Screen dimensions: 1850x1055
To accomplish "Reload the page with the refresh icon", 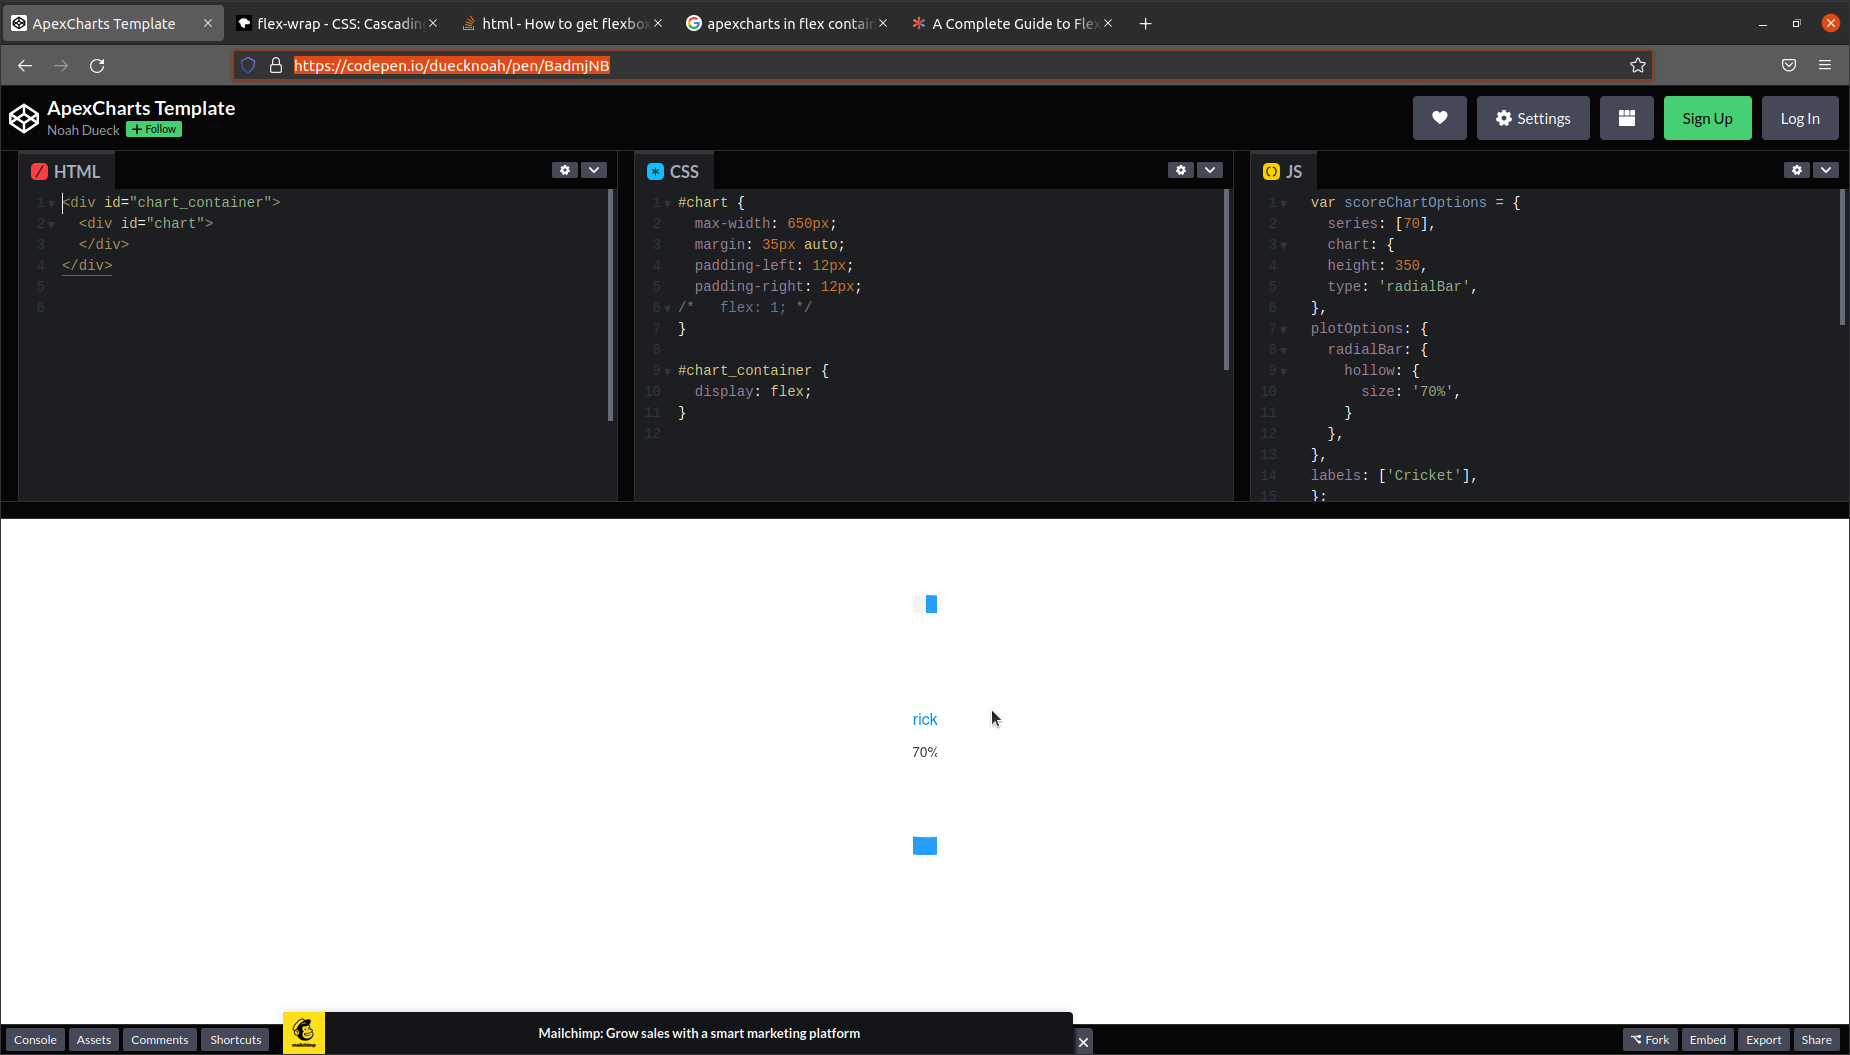I will (97, 65).
